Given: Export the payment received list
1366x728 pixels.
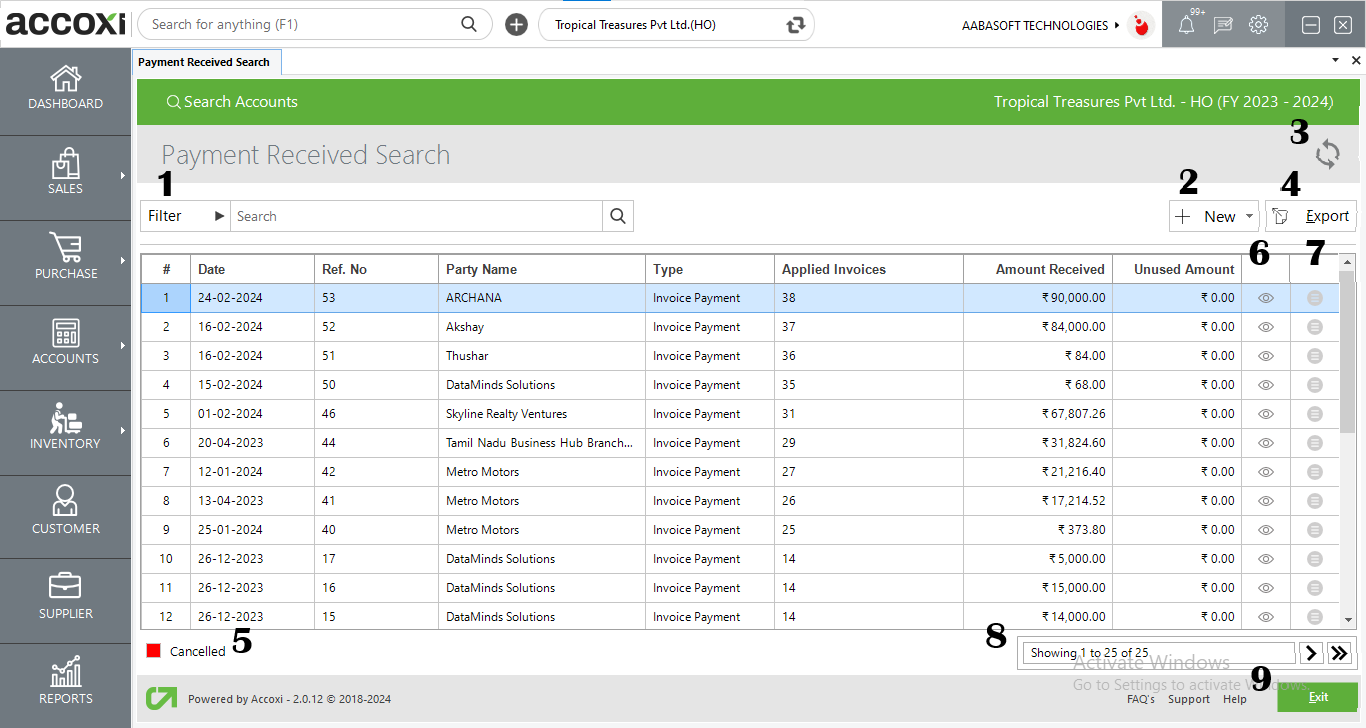Looking at the screenshot, I should pos(1311,215).
